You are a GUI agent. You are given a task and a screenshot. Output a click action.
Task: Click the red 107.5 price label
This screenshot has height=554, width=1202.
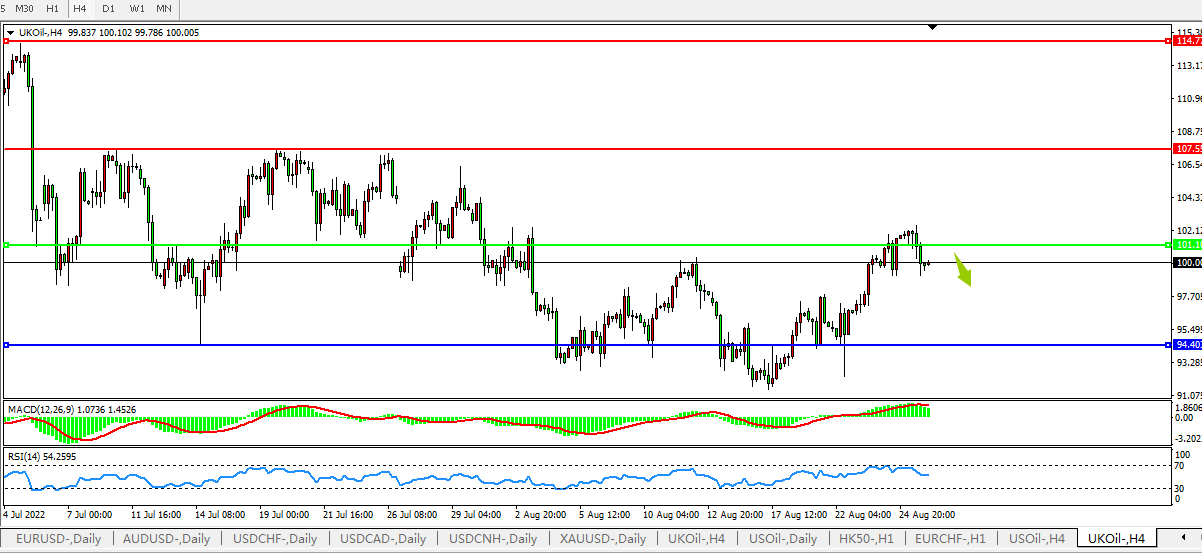coord(1188,148)
